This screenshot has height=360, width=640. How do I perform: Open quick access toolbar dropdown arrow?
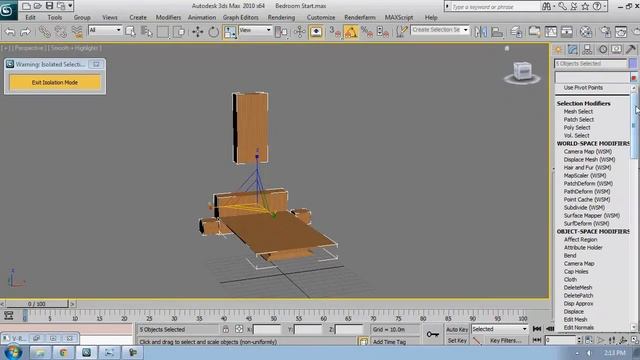point(70,6)
